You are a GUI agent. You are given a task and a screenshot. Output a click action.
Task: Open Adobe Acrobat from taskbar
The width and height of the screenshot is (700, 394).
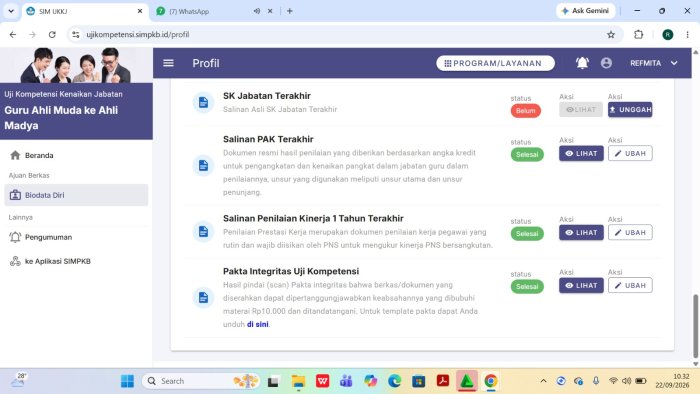[443, 381]
